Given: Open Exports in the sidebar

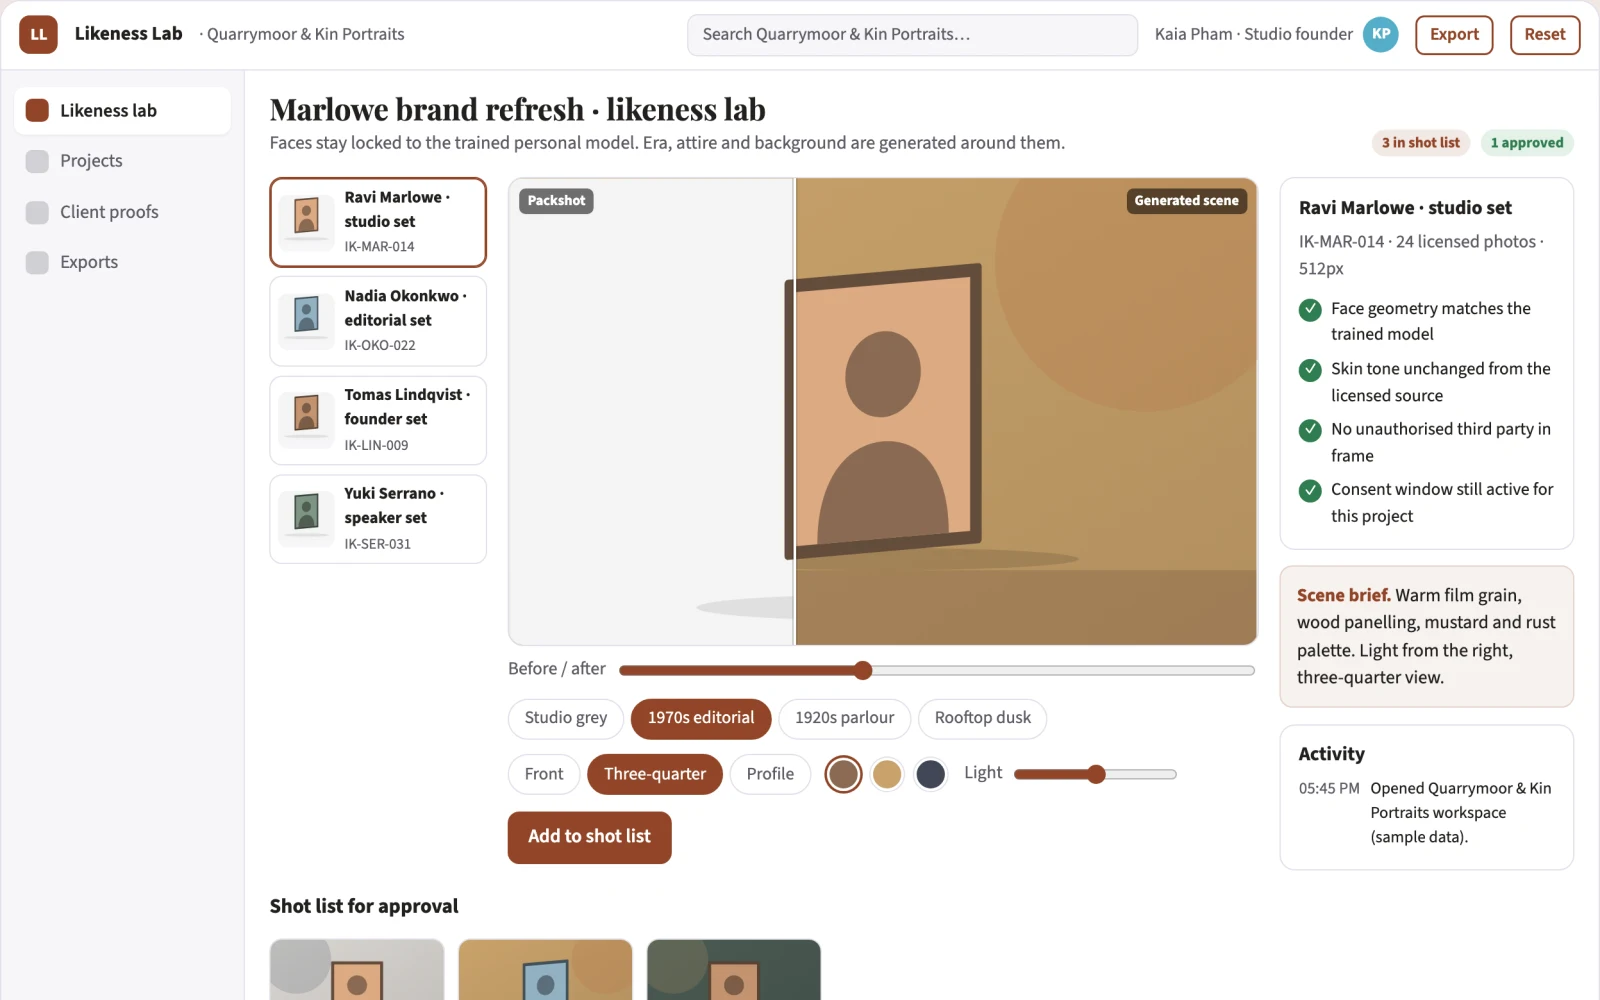Looking at the screenshot, I should pyautogui.click(x=122, y=262).
